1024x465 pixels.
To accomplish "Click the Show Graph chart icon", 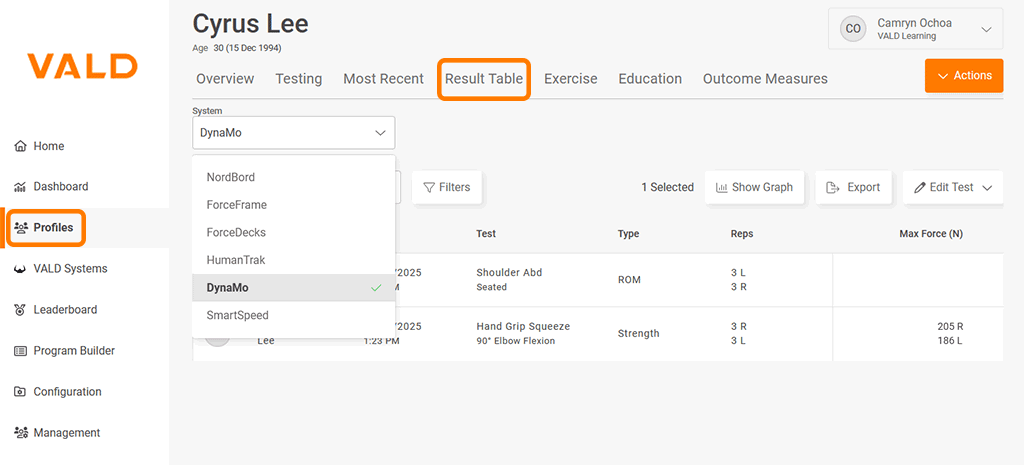I will tap(722, 187).
